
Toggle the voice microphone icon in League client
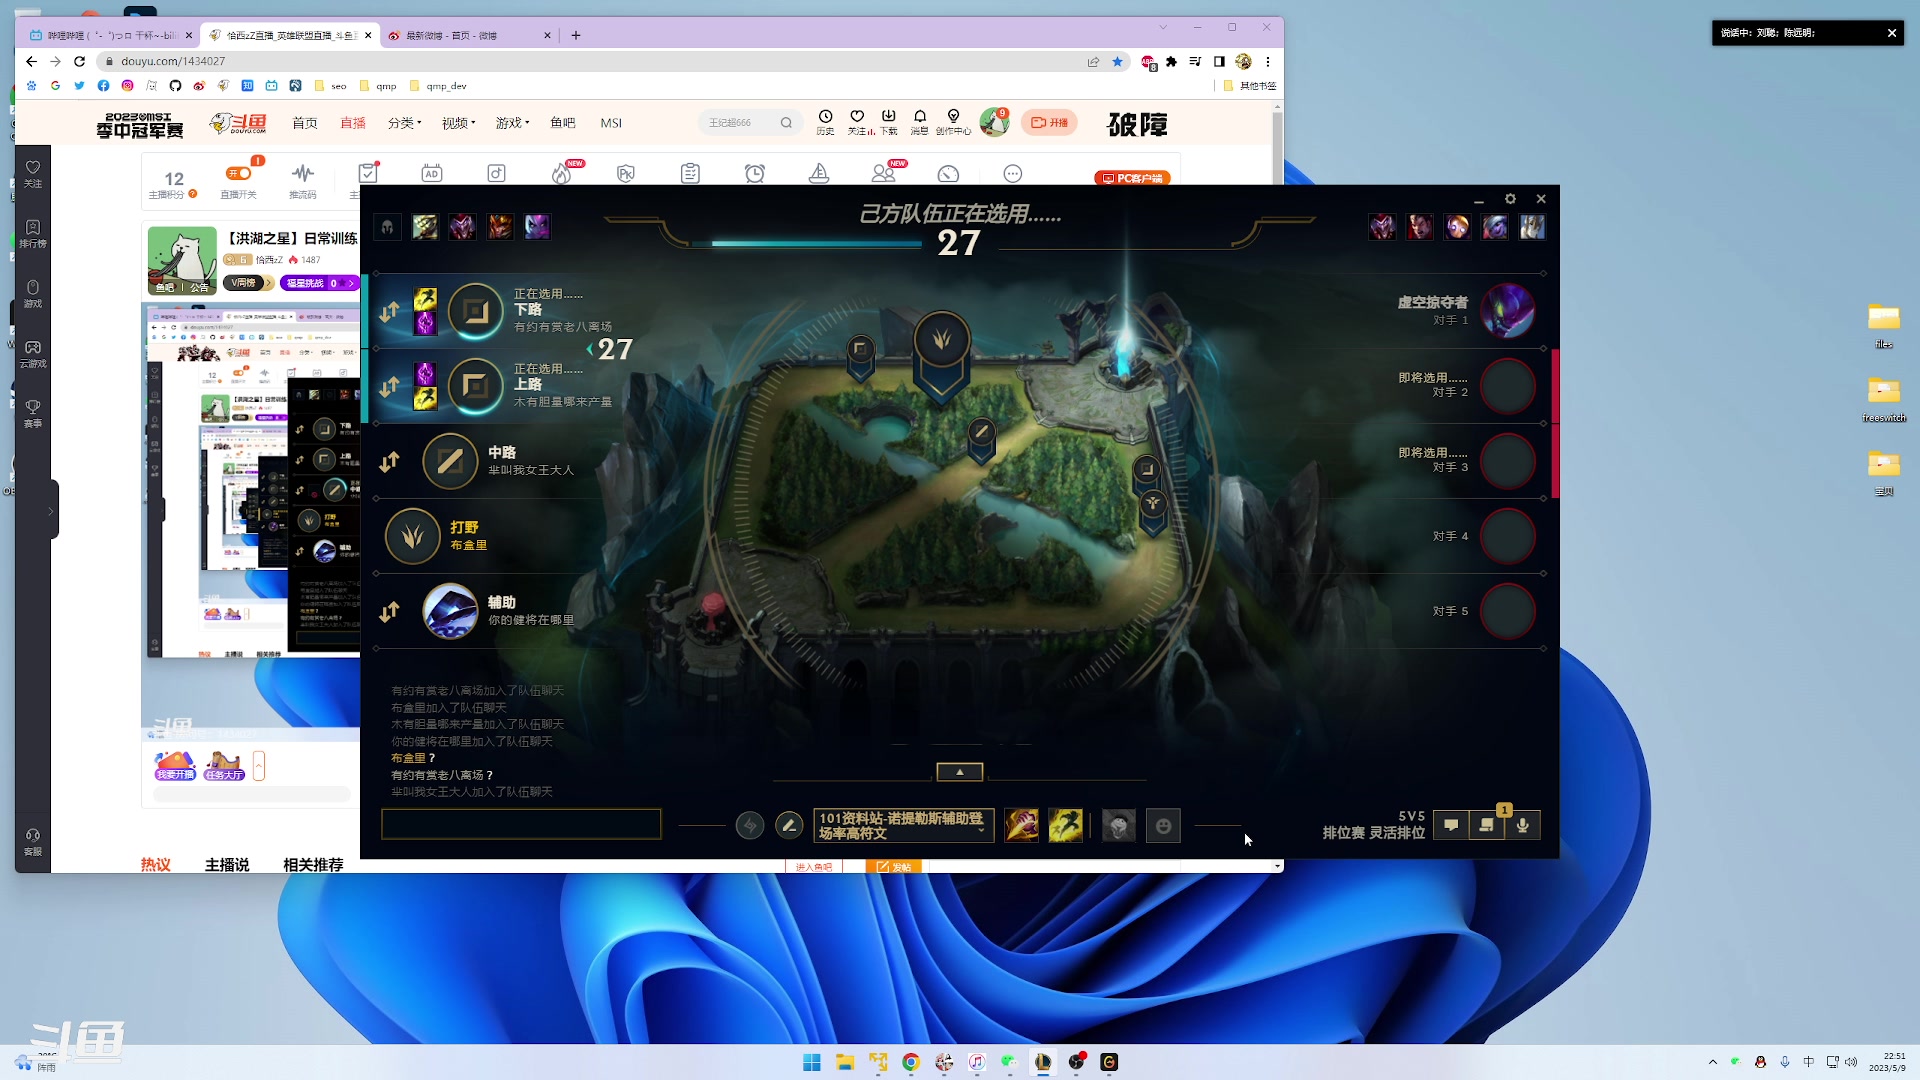(x=1523, y=825)
